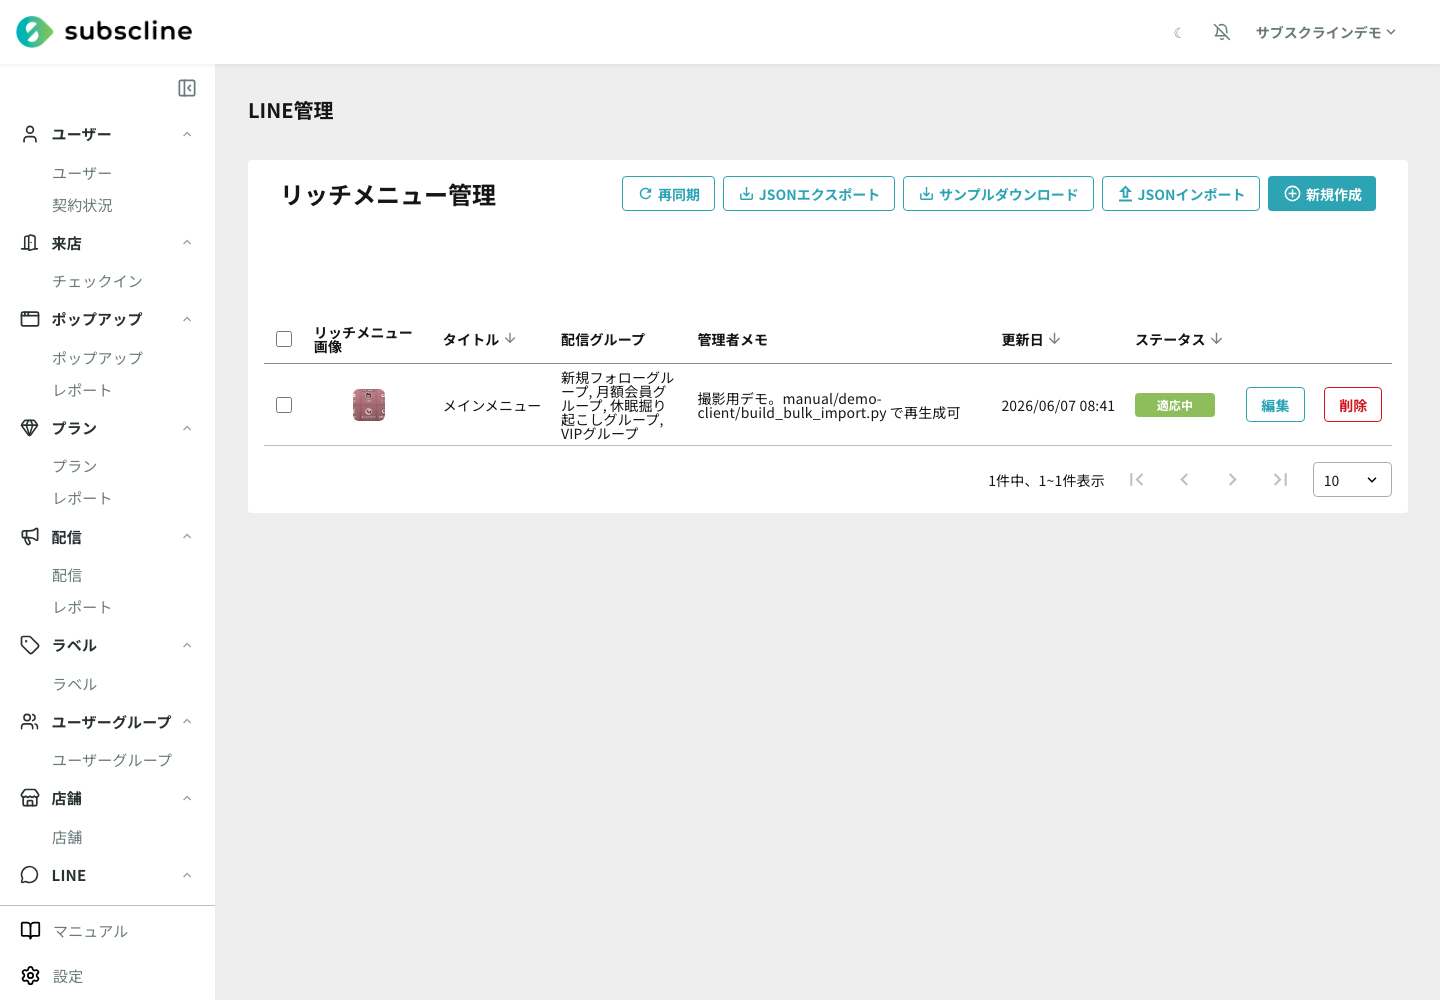Screen dimensions: 1440x1000
Task: Collapse the 来店 section chevron
Action: click(x=187, y=243)
